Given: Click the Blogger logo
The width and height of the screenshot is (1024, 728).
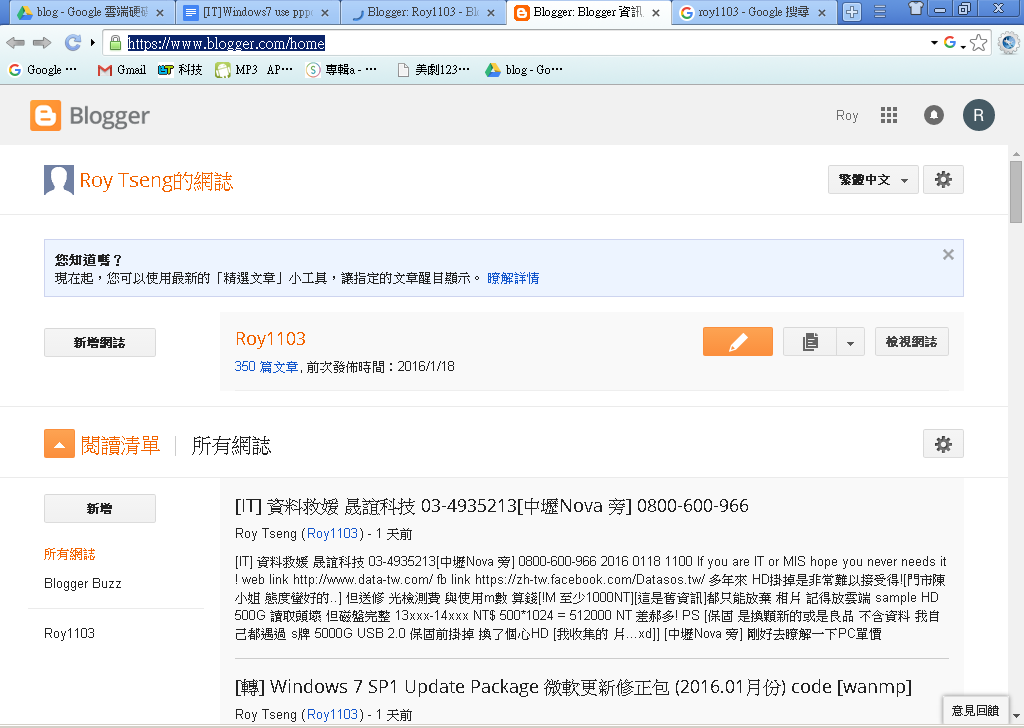Looking at the screenshot, I should (90, 116).
